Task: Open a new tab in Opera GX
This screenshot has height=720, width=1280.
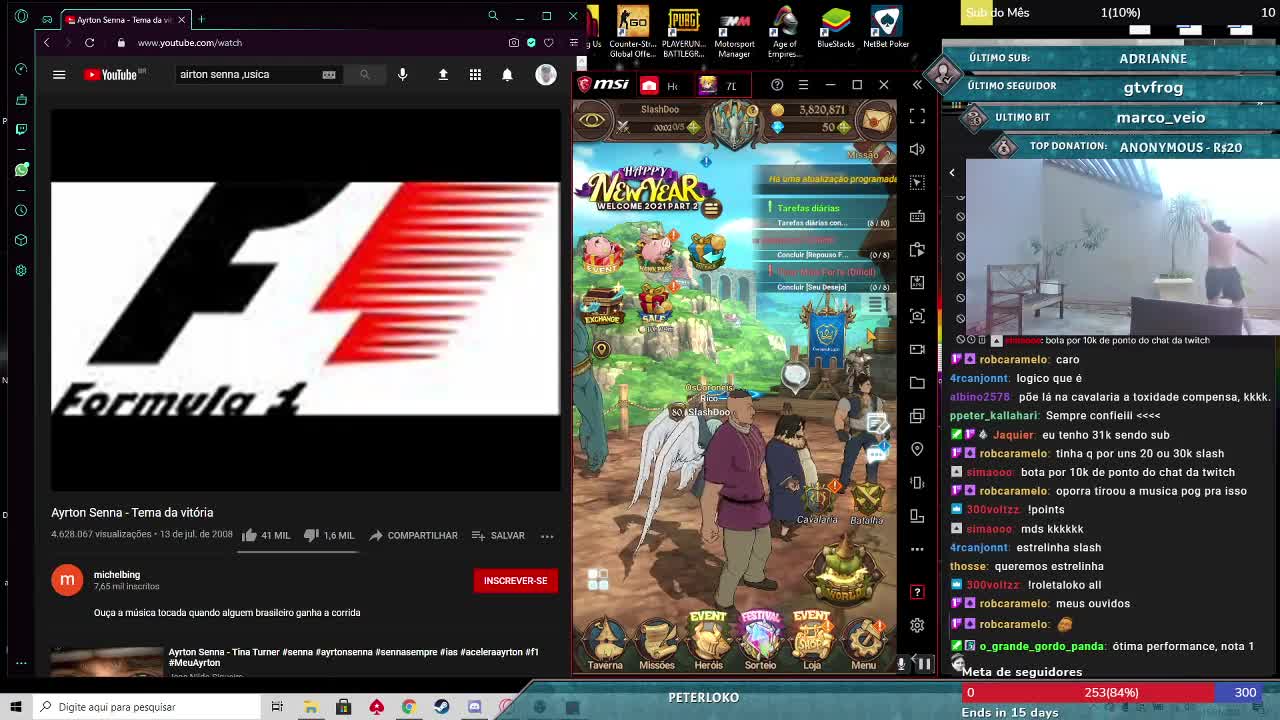Action: coord(201,19)
